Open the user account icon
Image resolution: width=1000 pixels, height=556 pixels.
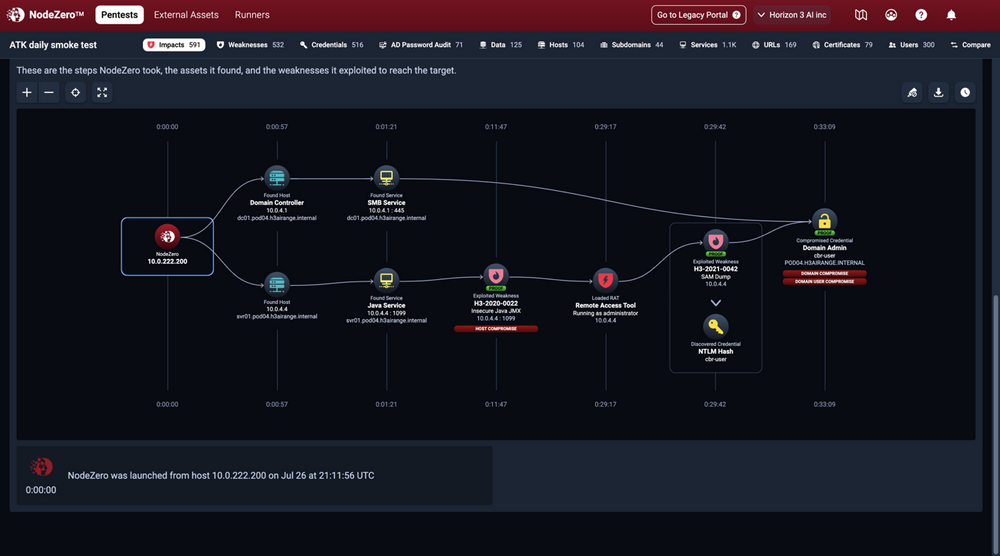891,15
